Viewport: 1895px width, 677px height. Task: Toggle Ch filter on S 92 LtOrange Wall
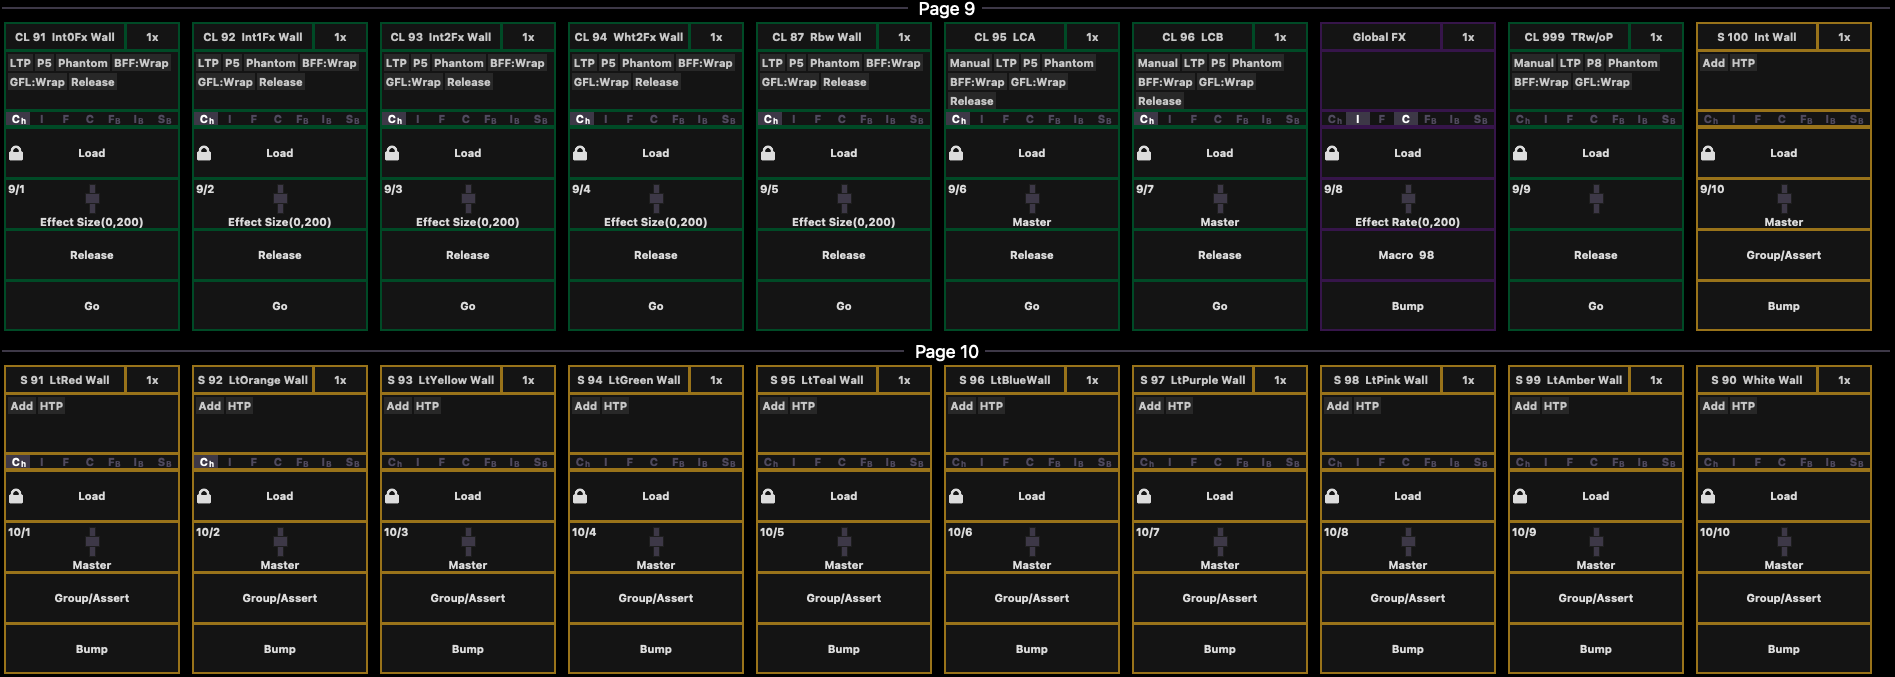pyautogui.click(x=207, y=462)
